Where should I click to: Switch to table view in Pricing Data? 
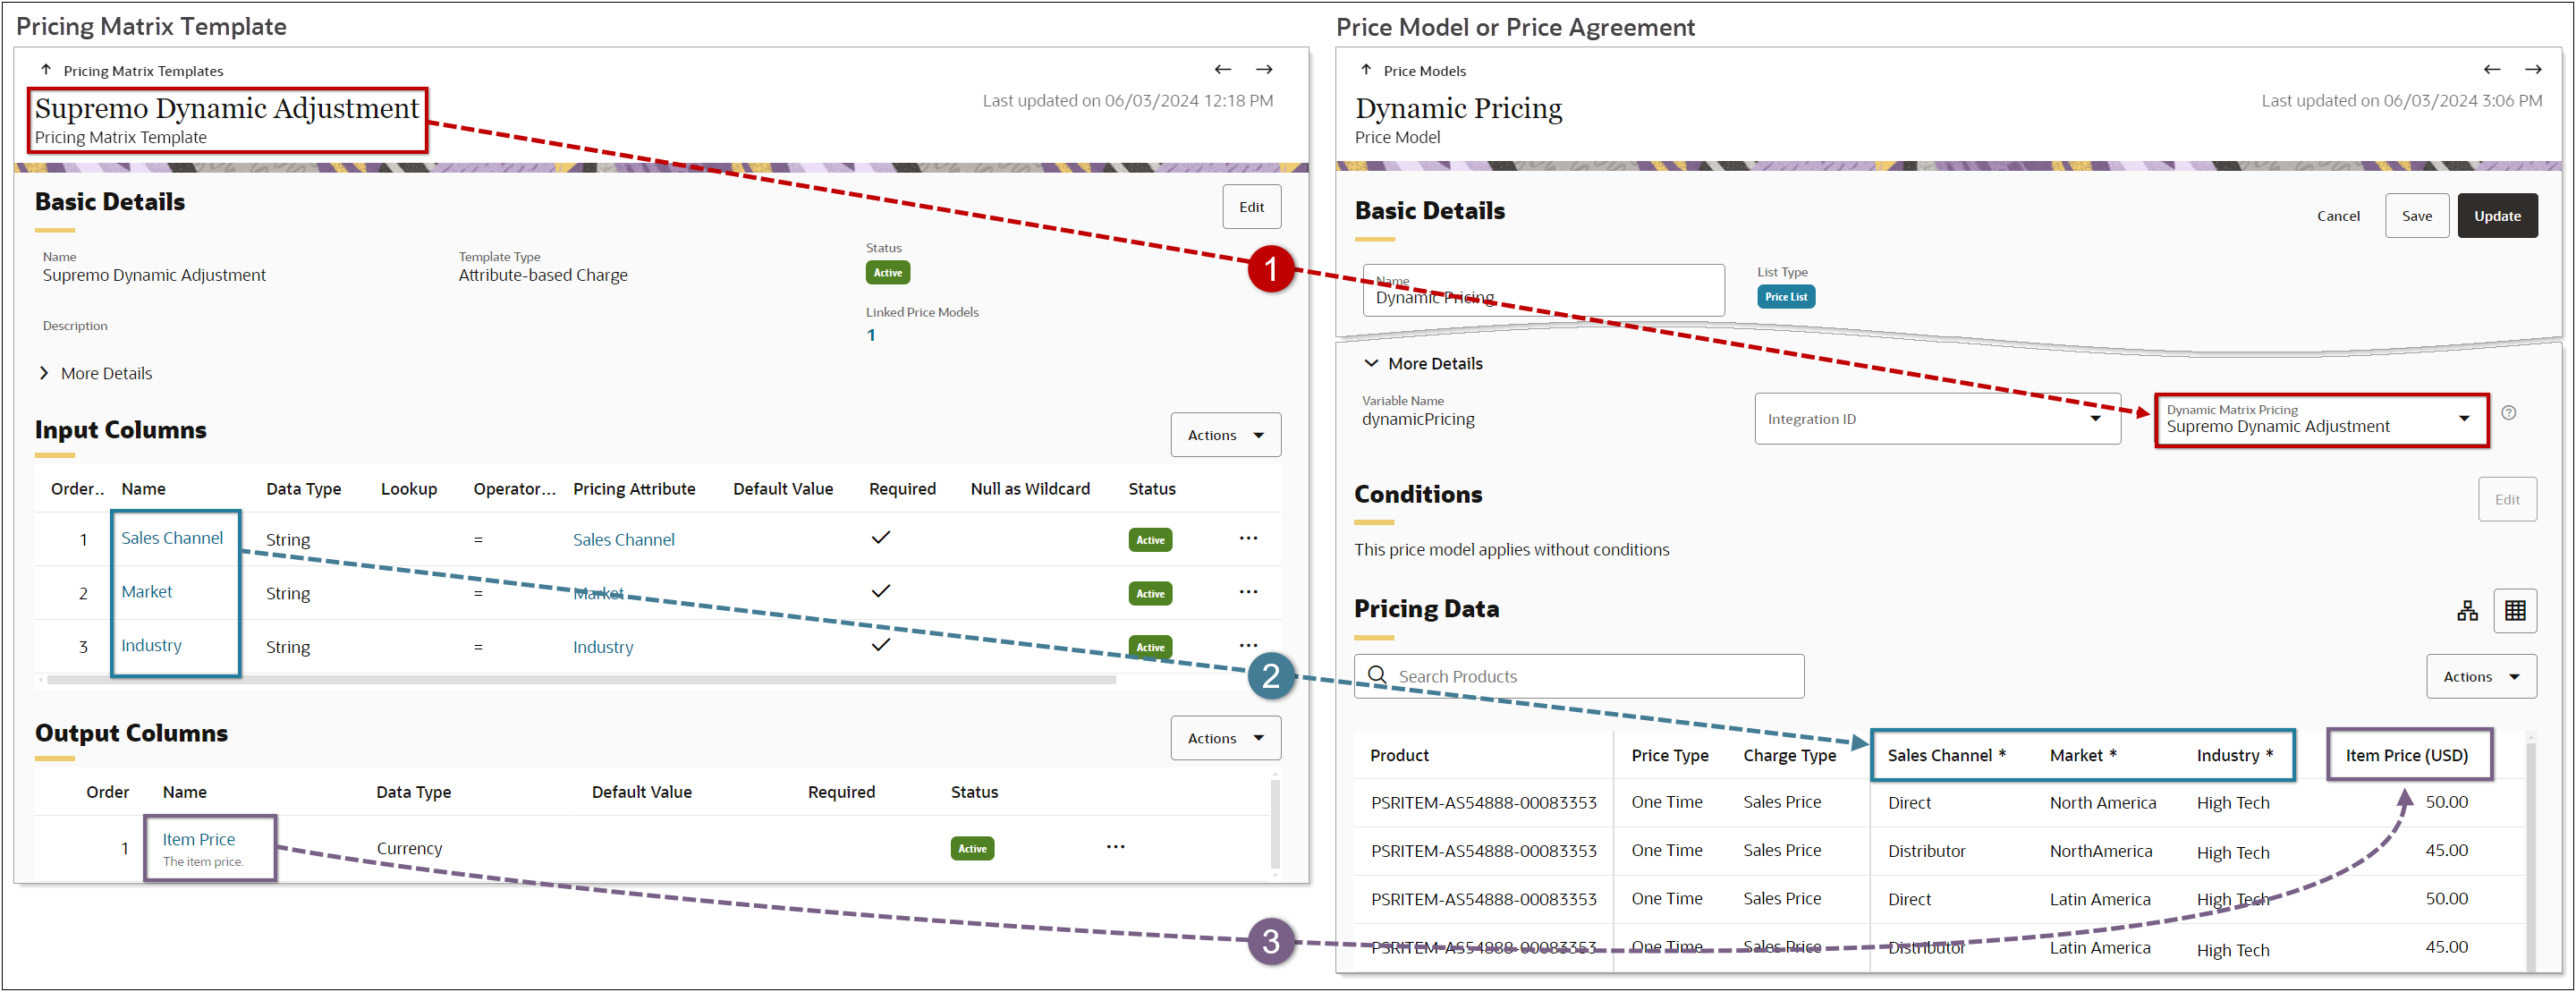pos(2517,610)
